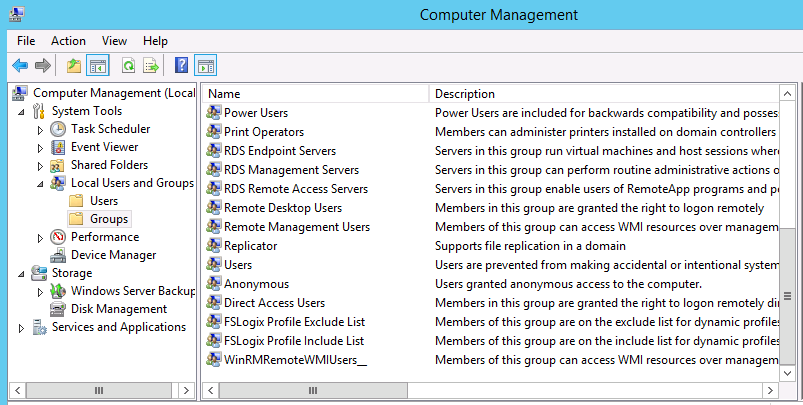Click the Shared Folders icon
The height and width of the screenshot is (405, 803).
[x=57, y=165]
